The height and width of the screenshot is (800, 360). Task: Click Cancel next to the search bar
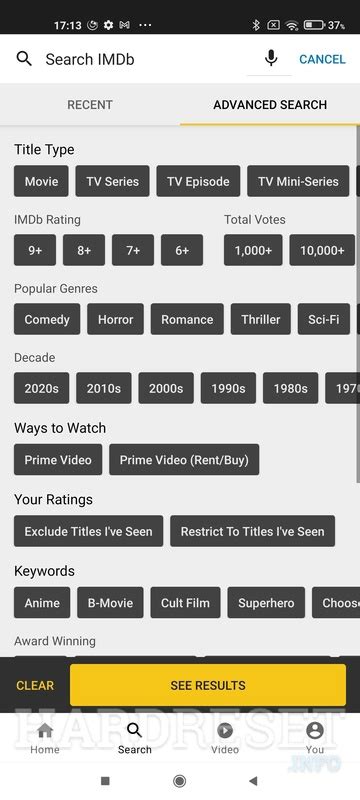(322, 59)
